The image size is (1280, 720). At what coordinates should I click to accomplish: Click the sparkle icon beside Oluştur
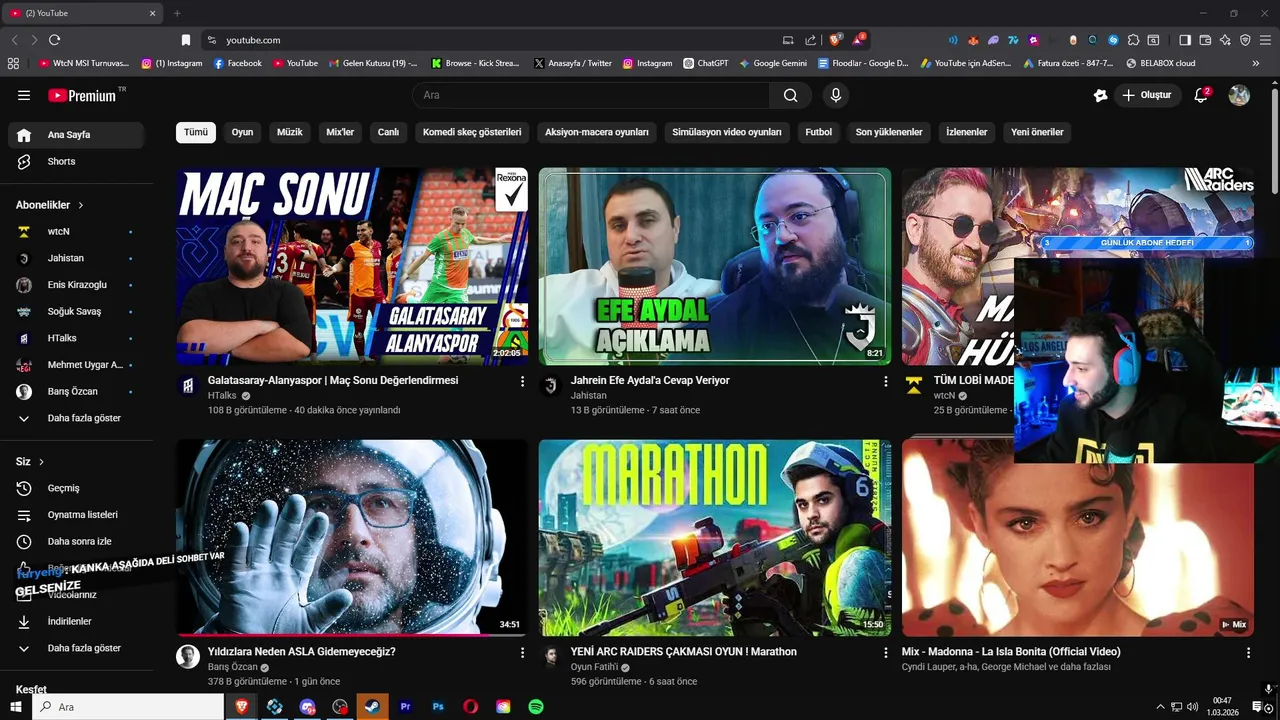click(1100, 95)
